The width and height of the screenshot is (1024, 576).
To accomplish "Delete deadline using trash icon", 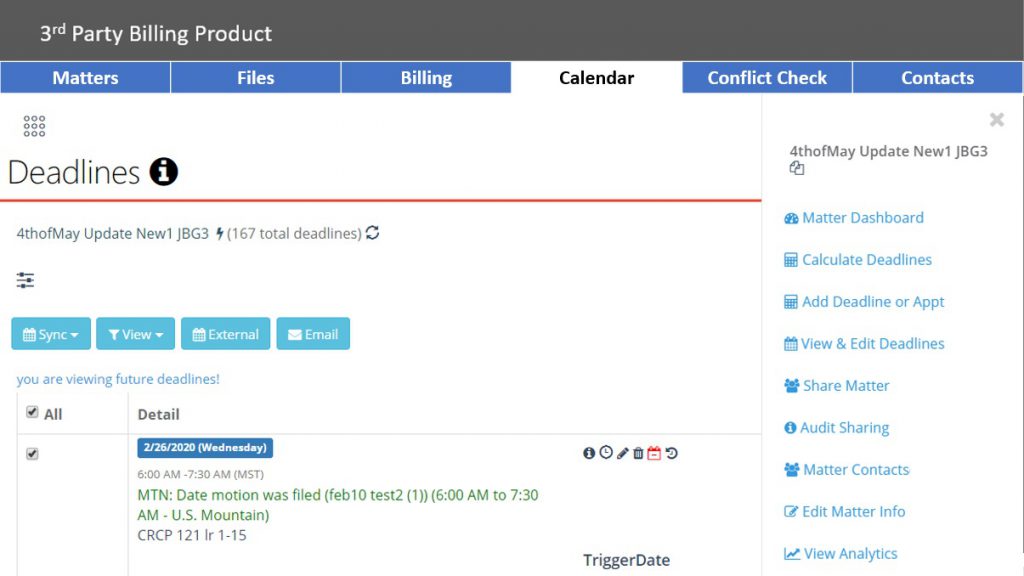I will tap(638, 453).
